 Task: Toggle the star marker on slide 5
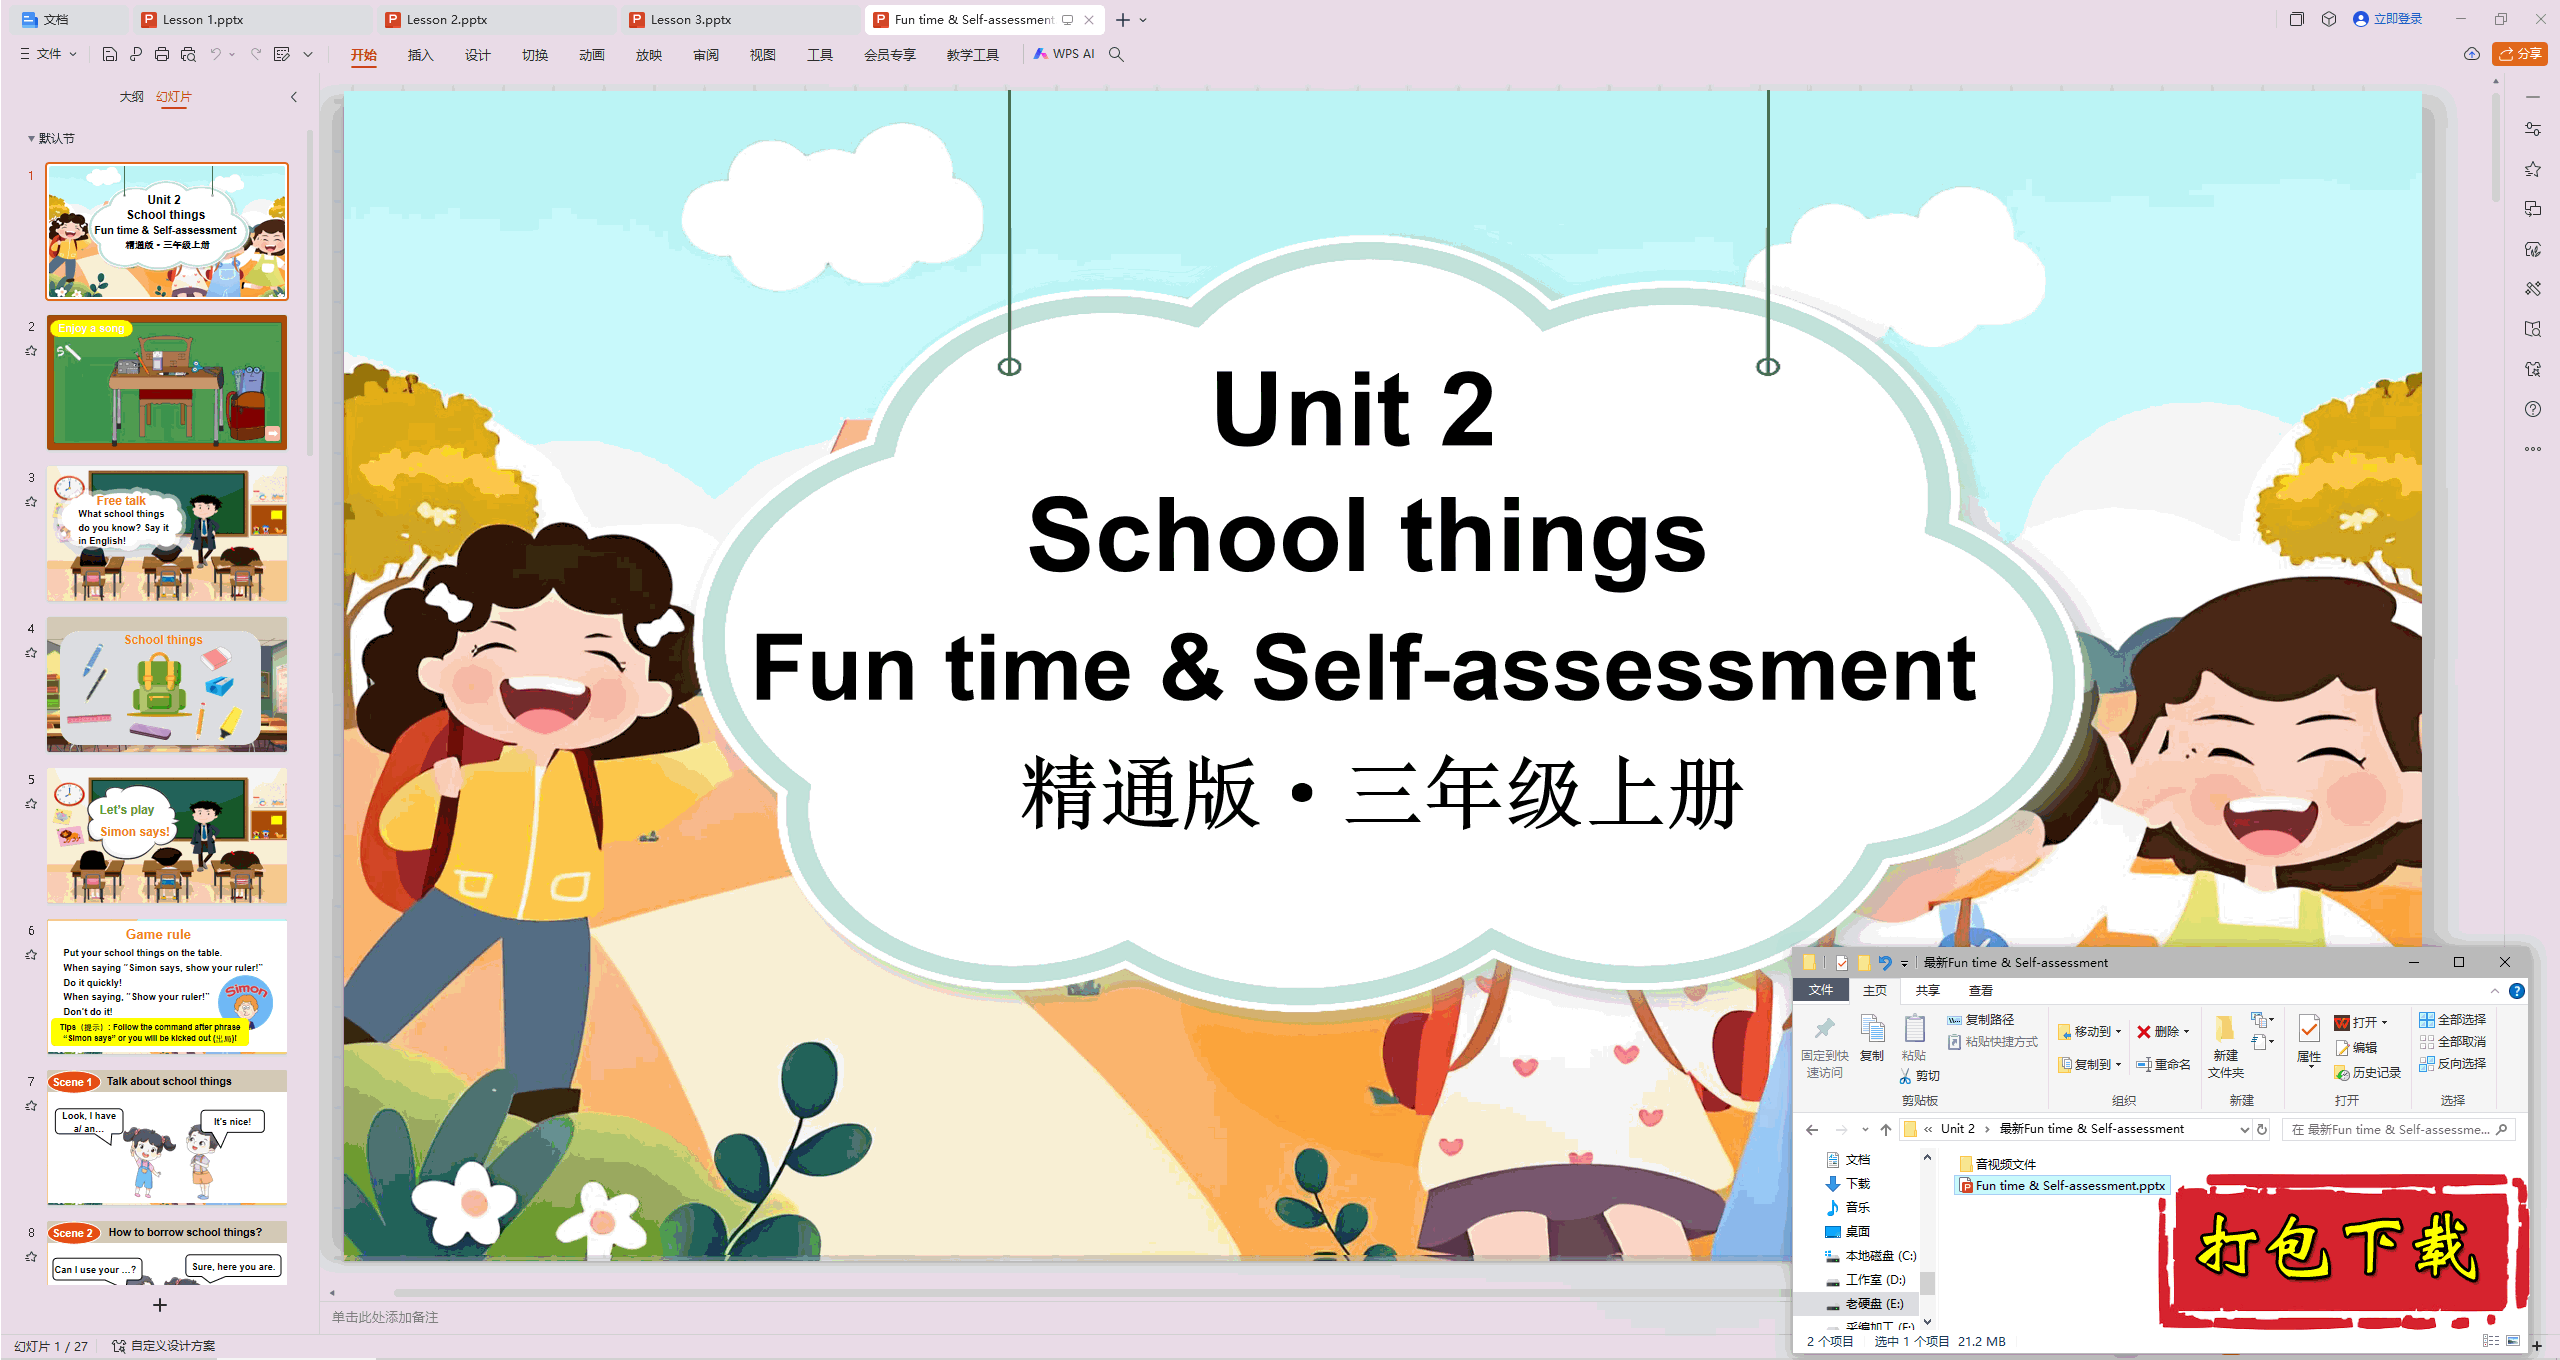click(x=31, y=804)
